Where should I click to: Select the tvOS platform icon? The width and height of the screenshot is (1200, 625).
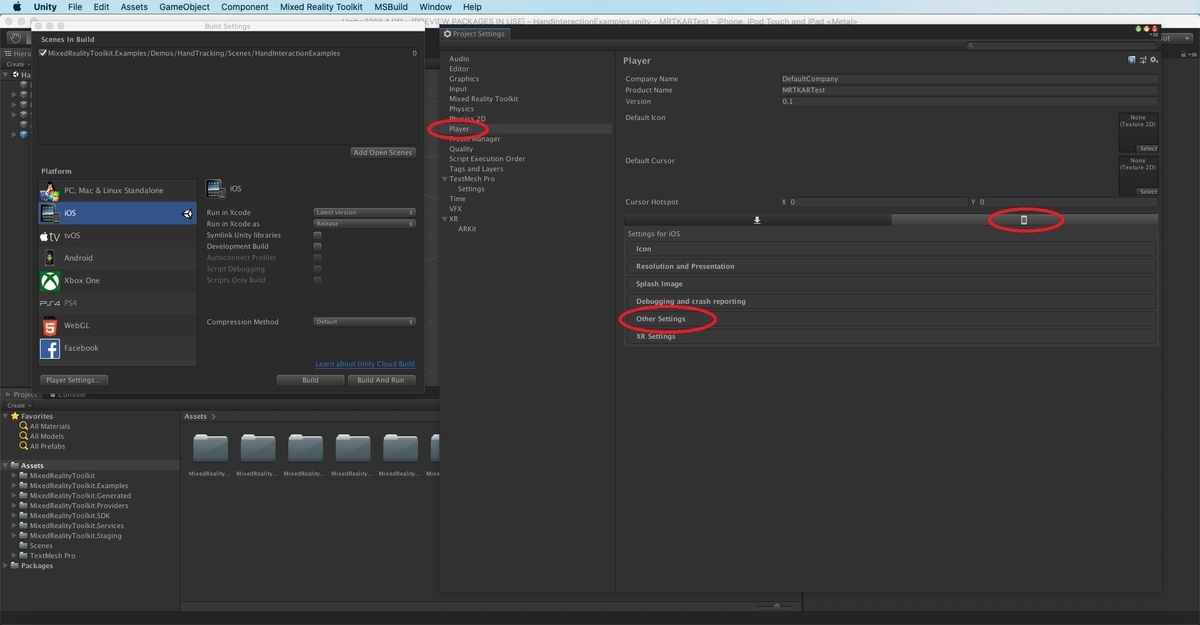coord(50,236)
